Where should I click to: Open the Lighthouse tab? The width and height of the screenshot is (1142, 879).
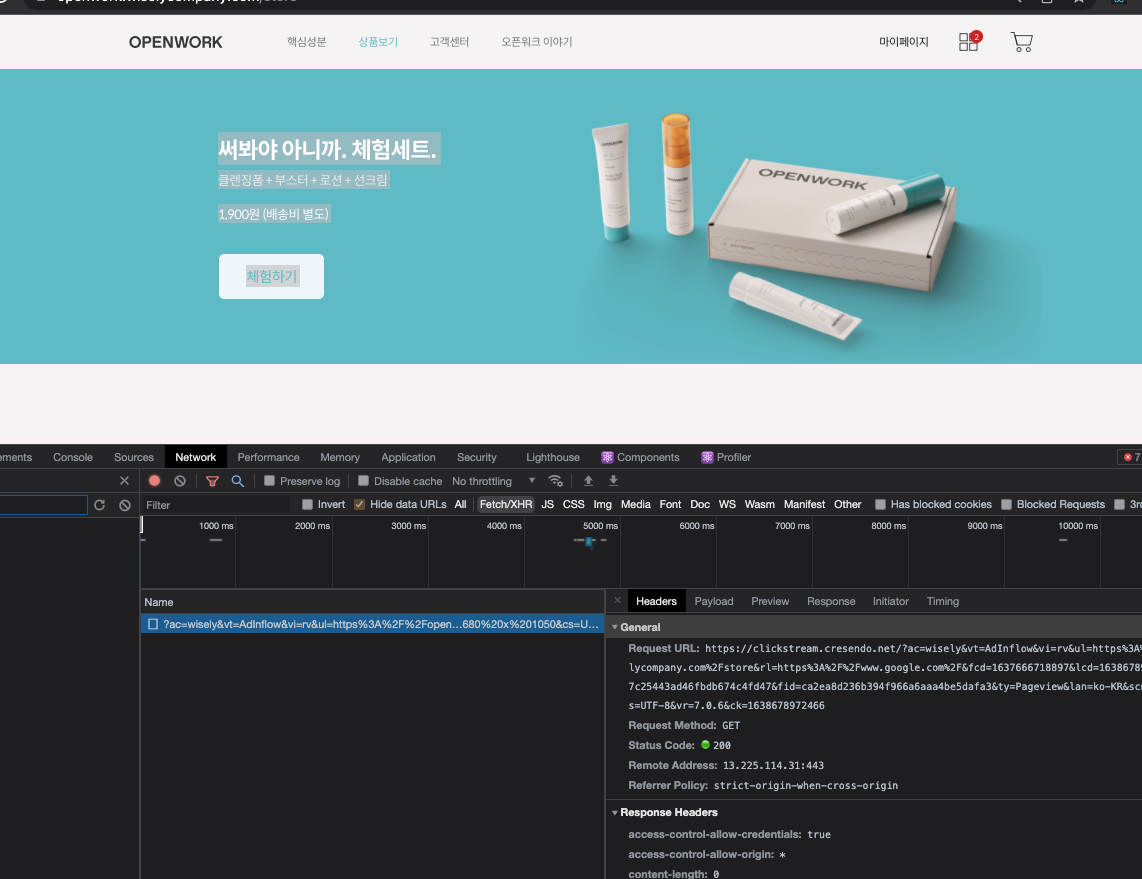coord(553,457)
